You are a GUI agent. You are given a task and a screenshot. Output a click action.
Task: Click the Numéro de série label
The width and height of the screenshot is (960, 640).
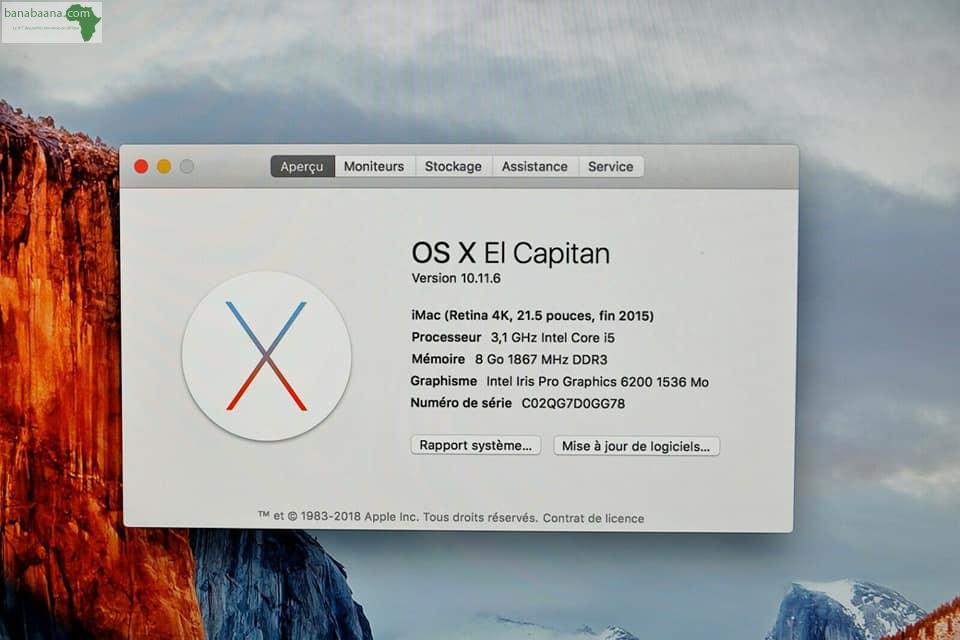[x=461, y=403]
